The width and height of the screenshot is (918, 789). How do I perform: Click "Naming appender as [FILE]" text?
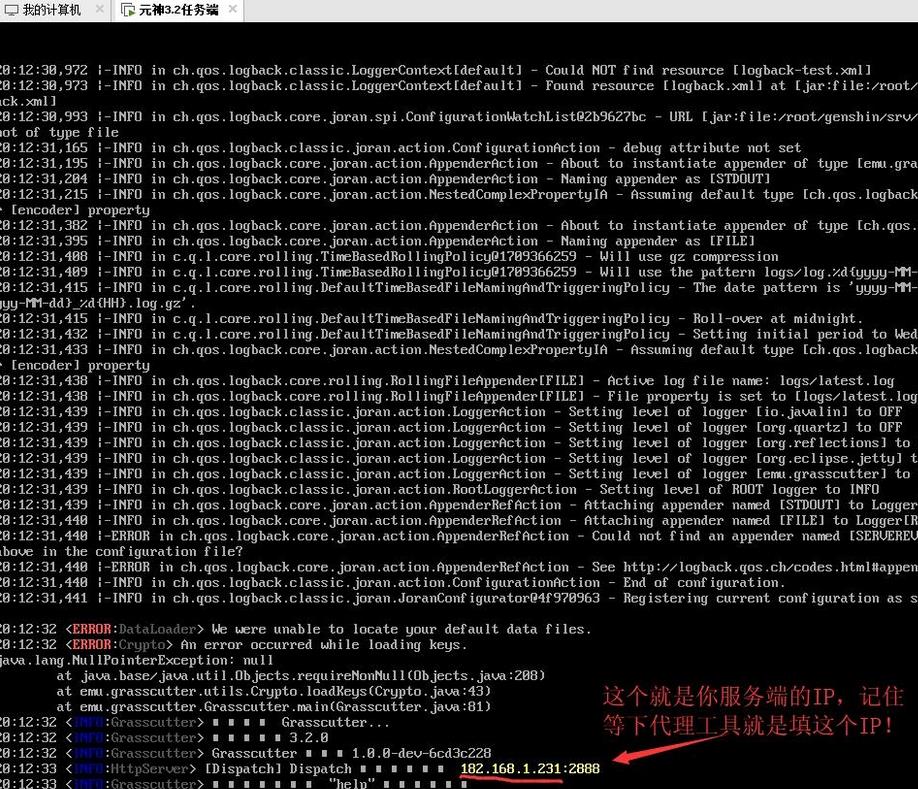point(657,241)
